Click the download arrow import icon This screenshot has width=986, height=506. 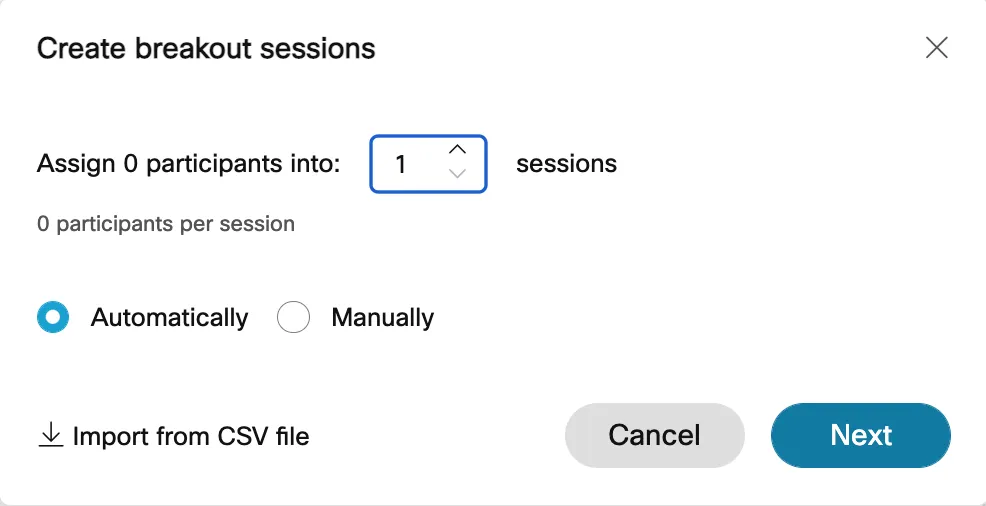click(49, 435)
